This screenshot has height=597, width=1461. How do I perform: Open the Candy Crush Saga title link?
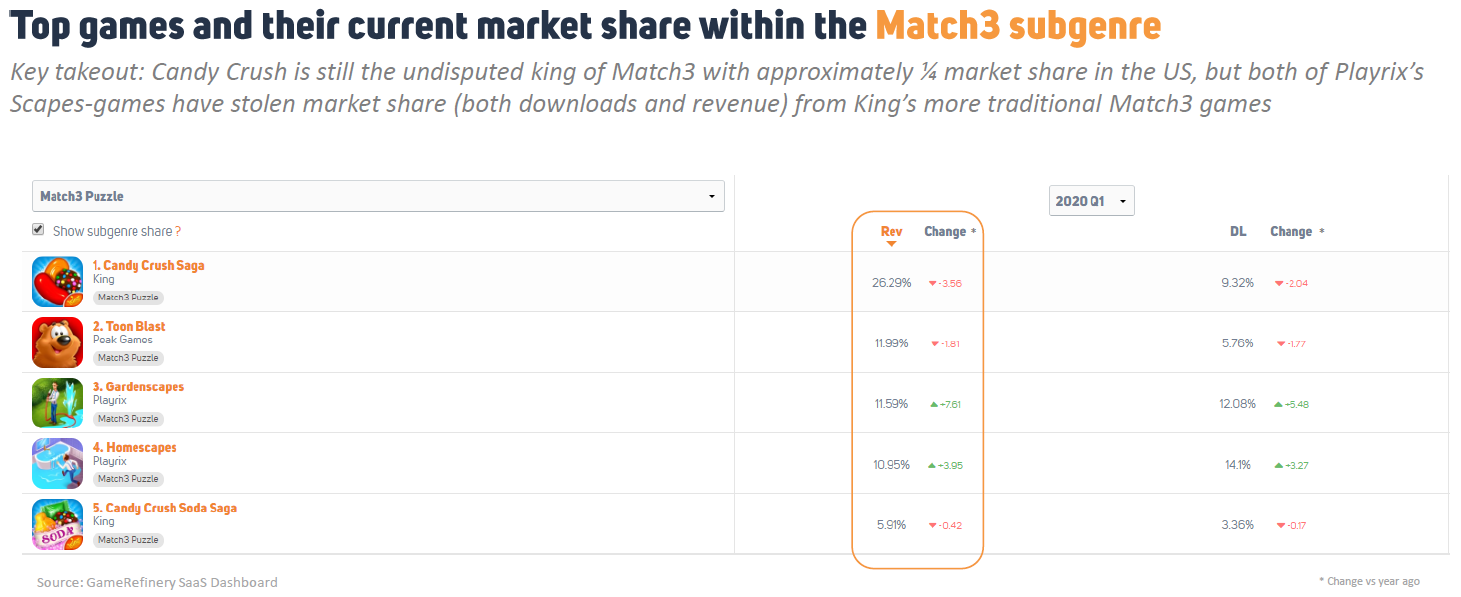pos(148,265)
